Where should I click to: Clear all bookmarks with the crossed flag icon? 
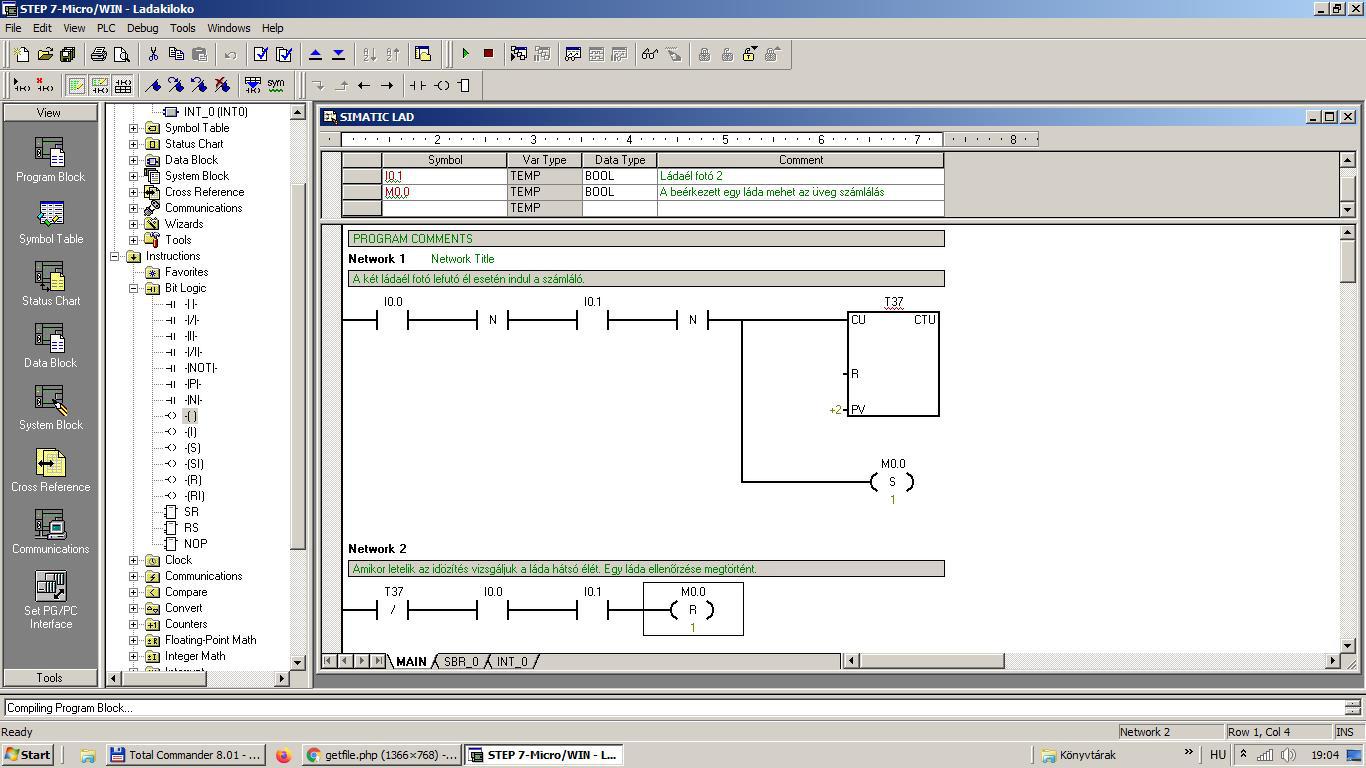pos(222,85)
